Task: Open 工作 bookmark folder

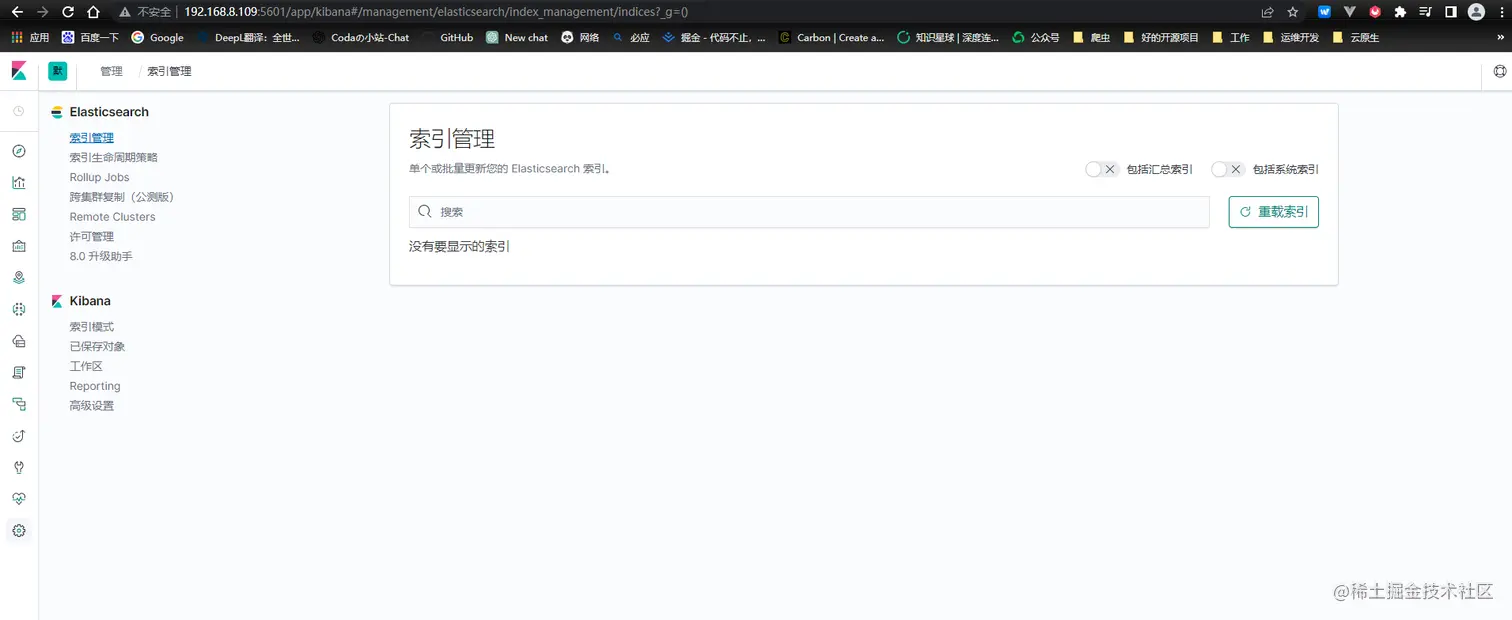Action: 1230,37
